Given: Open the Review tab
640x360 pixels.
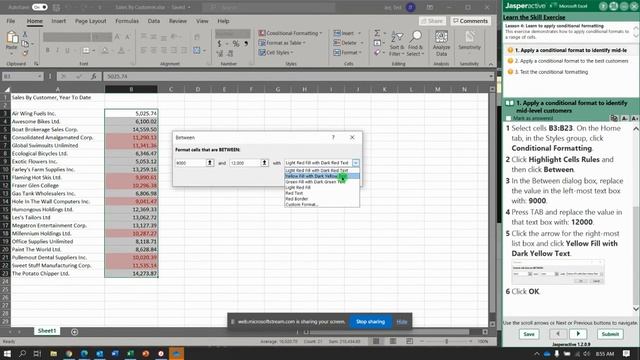Looking at the screenshot, I should (178, 21).
